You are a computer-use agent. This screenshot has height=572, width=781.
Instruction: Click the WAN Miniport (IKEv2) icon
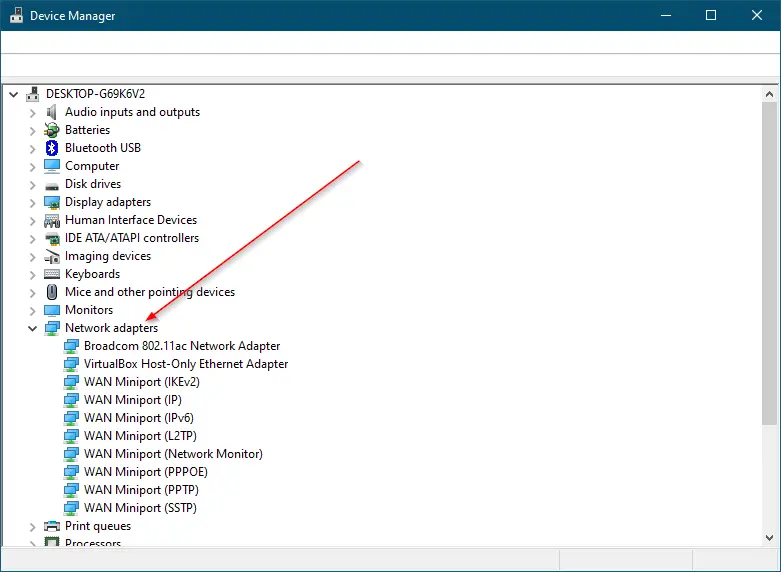coord(71,382)
